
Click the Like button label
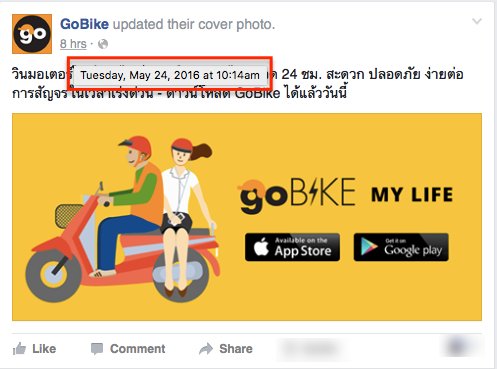click(44, 349)
